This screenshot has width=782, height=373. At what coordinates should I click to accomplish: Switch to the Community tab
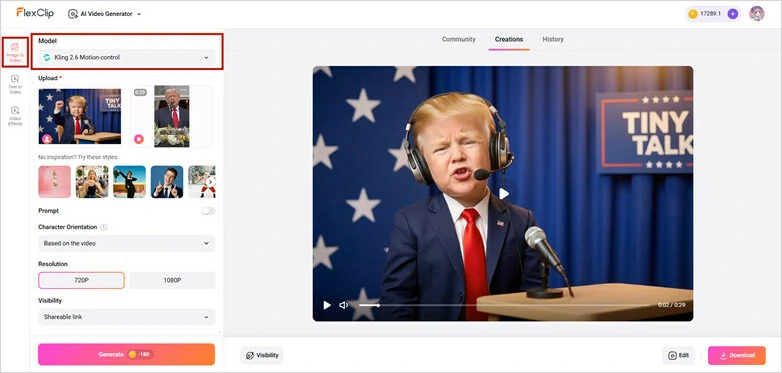[x=458, y=39]
